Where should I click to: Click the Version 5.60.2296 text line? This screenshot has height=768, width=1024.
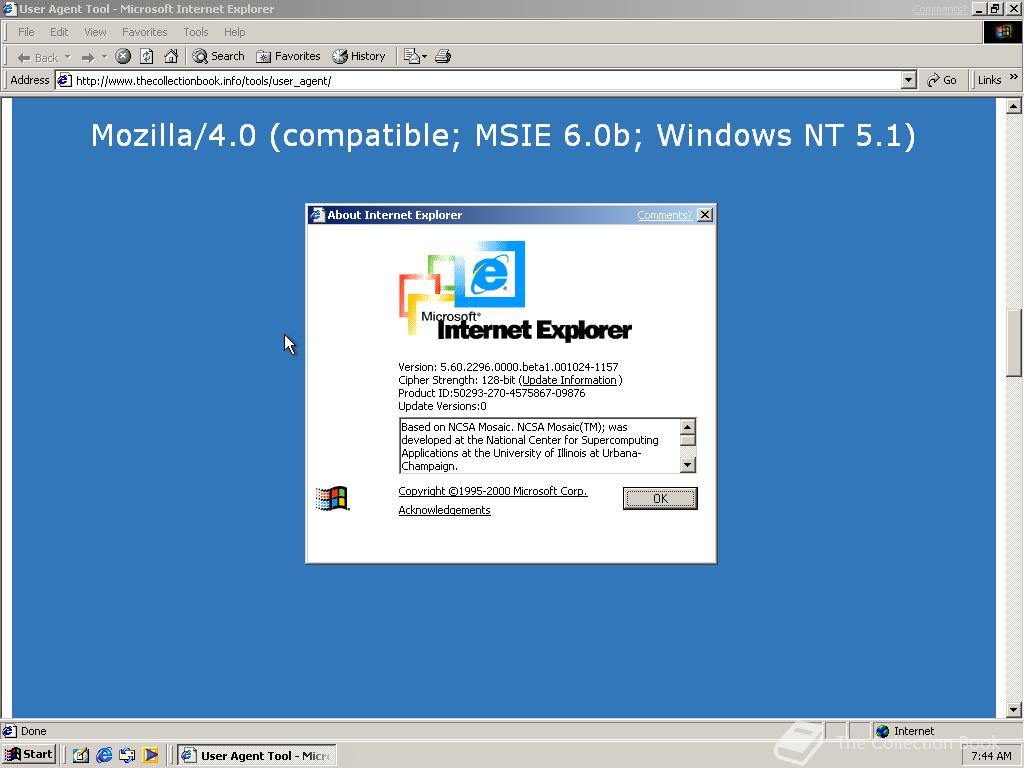(508, 367)
